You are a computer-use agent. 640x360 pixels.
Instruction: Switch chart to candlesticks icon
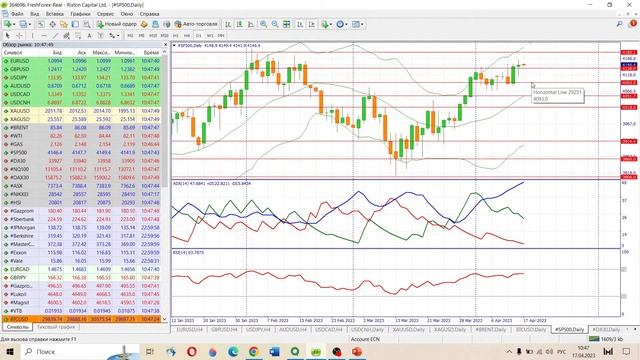[x=240, y=24]
